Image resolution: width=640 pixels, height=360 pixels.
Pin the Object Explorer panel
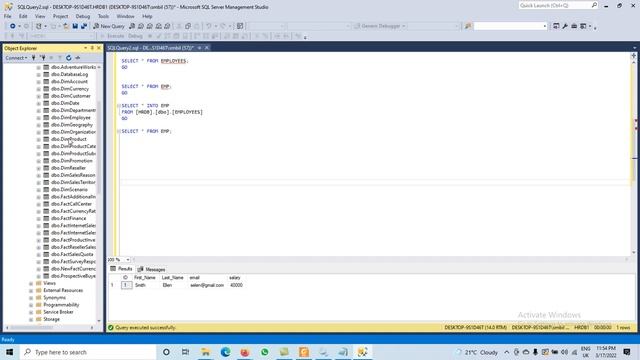92,48
